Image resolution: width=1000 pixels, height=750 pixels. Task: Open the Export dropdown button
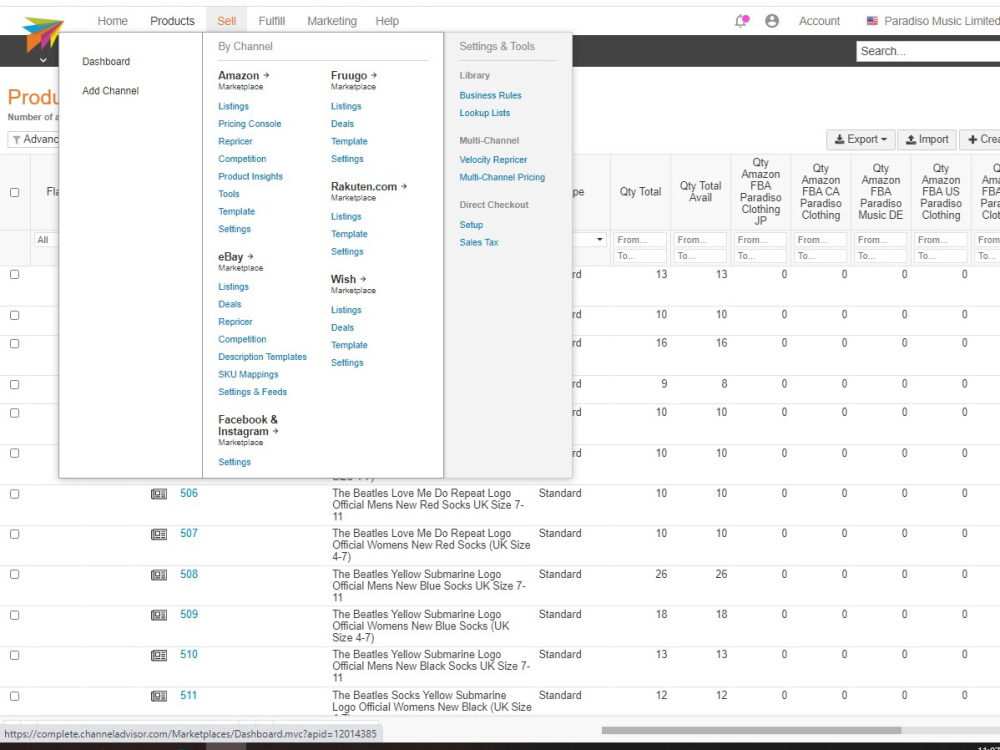point(860,140)
